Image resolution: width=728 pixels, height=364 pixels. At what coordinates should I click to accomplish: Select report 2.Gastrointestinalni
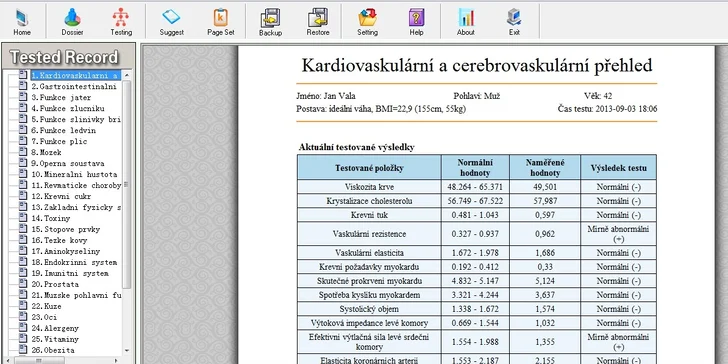pyautogui.click(x=74, y=86)
